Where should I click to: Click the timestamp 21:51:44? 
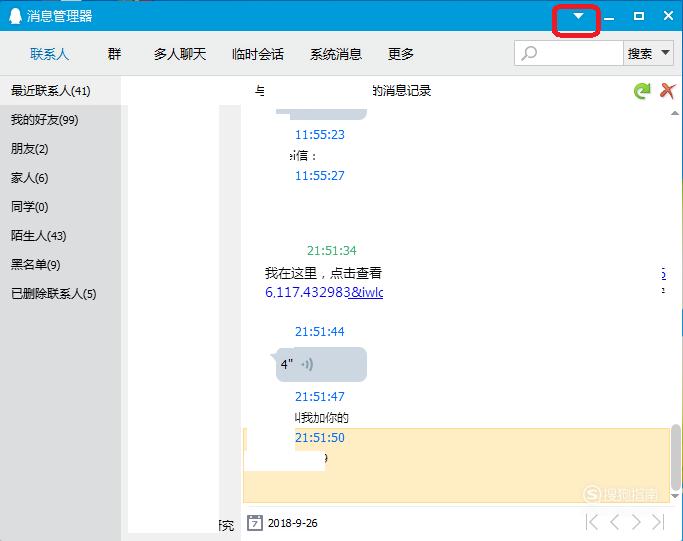click(x=320, y=331)
